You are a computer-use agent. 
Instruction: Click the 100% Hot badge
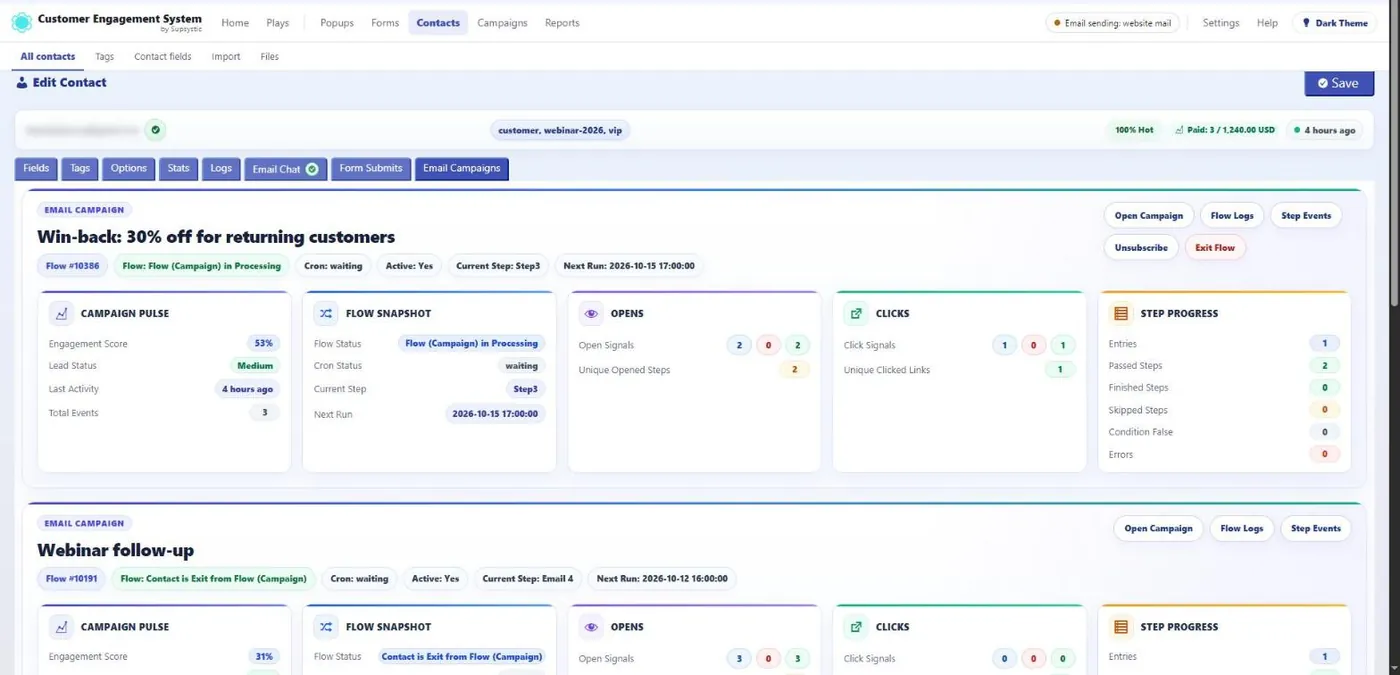pos(1135,130)
